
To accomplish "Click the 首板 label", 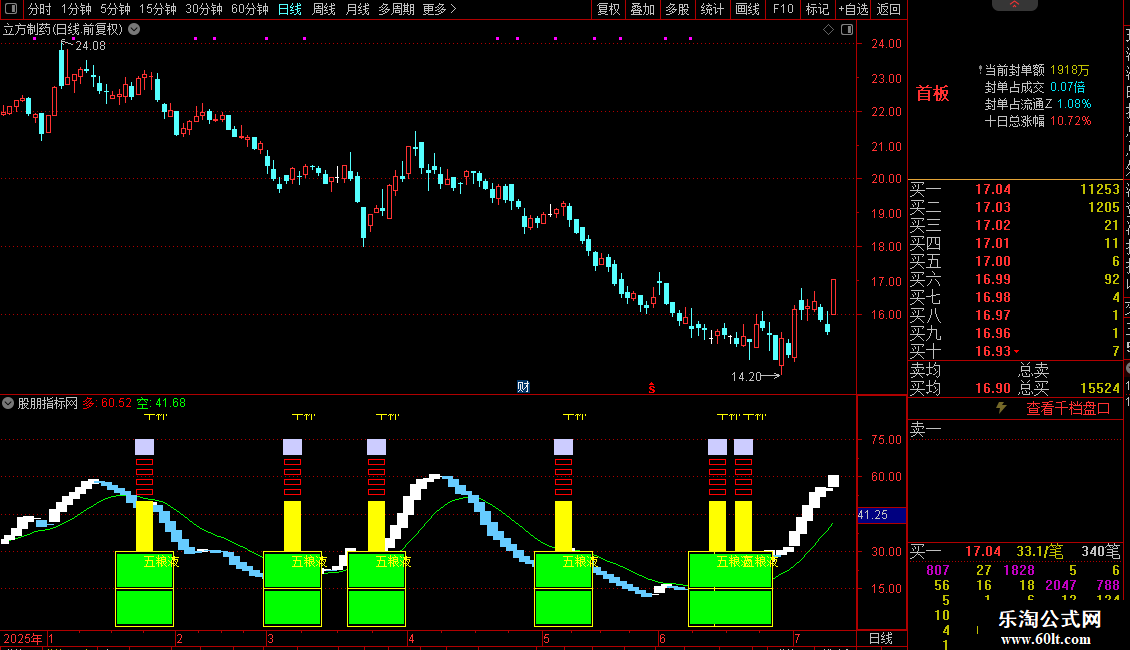I will pos(933,93).
